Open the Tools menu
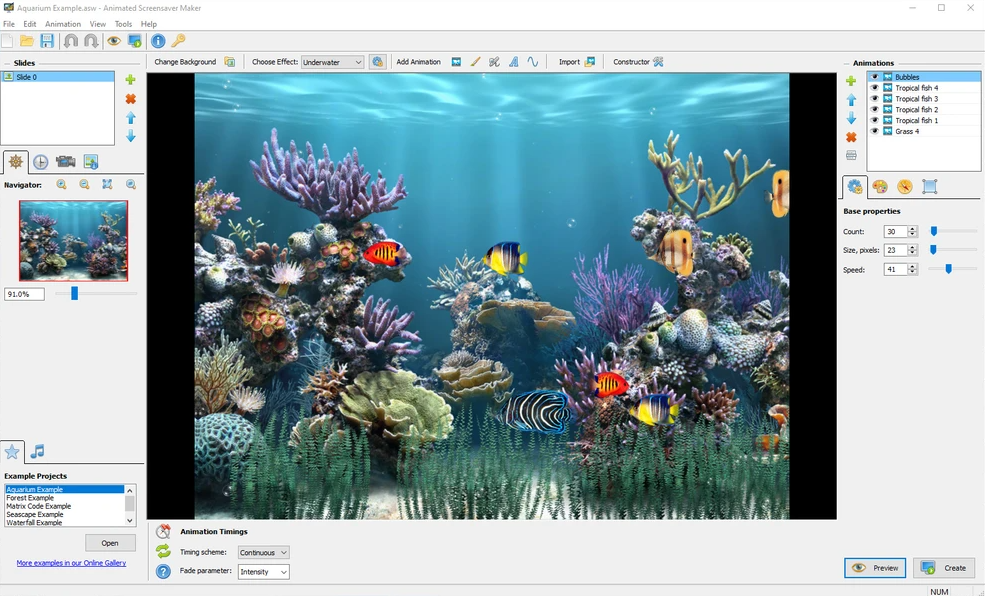The width and height of the screenshot is (985, 596). pos(123,24)
